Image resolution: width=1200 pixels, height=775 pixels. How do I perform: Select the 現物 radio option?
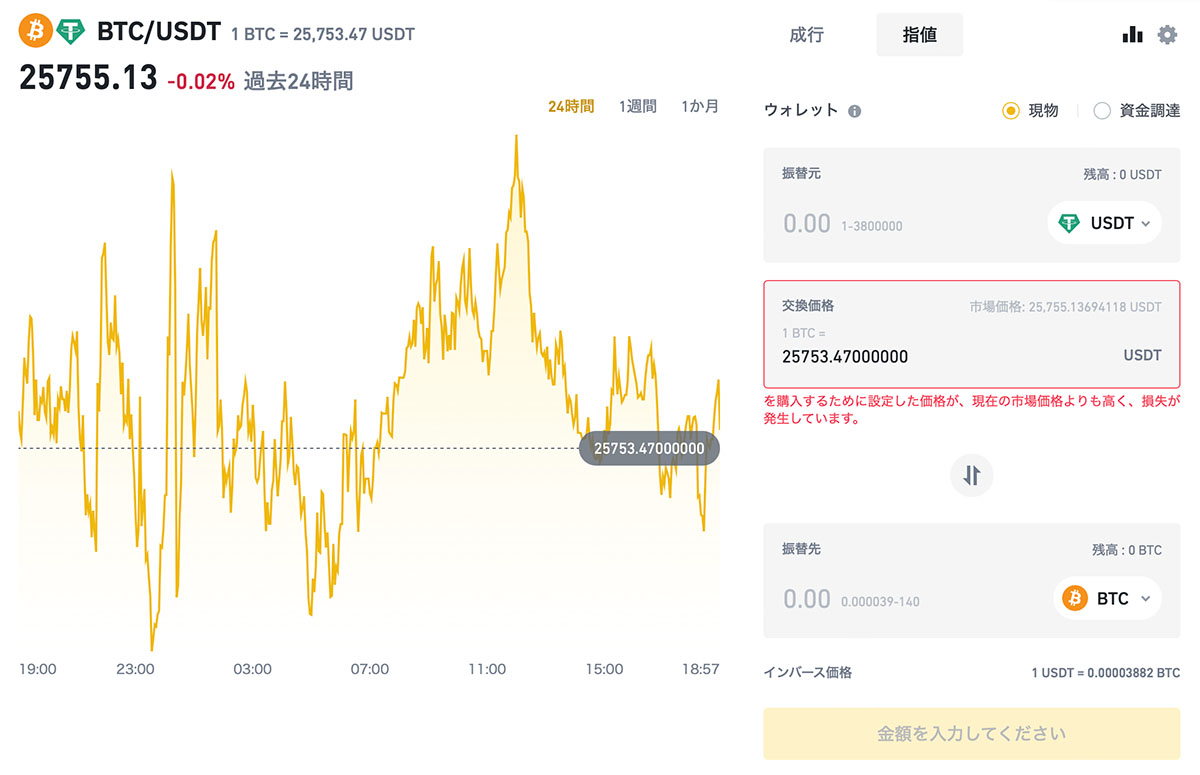(1031, 111)
